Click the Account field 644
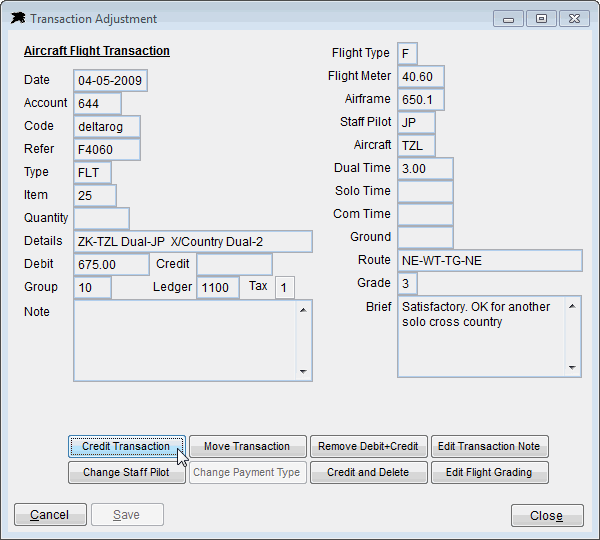Image resolution: width=600 pixels, height=540 pixels. [97, 103]
